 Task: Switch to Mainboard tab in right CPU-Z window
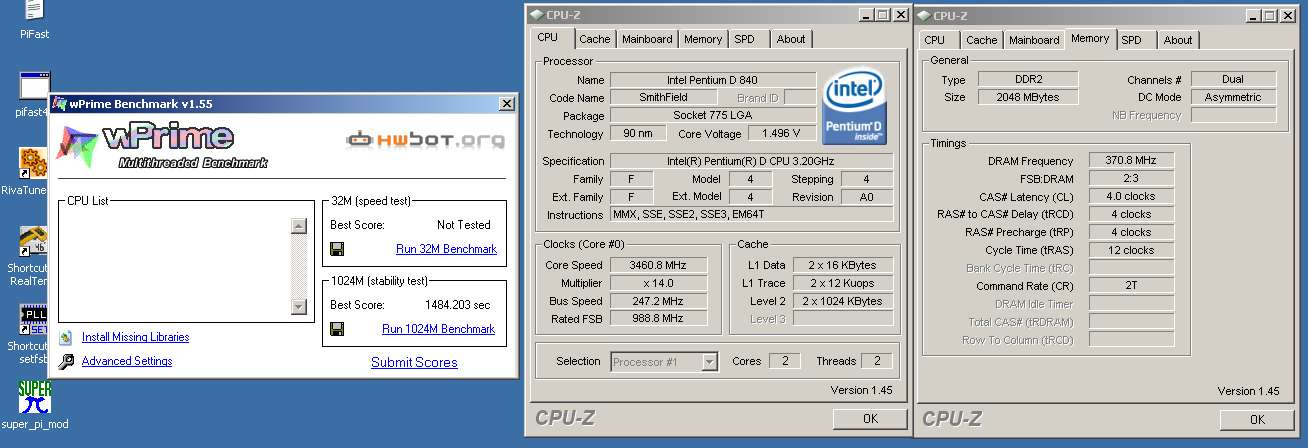click(x=1034, y=40)
